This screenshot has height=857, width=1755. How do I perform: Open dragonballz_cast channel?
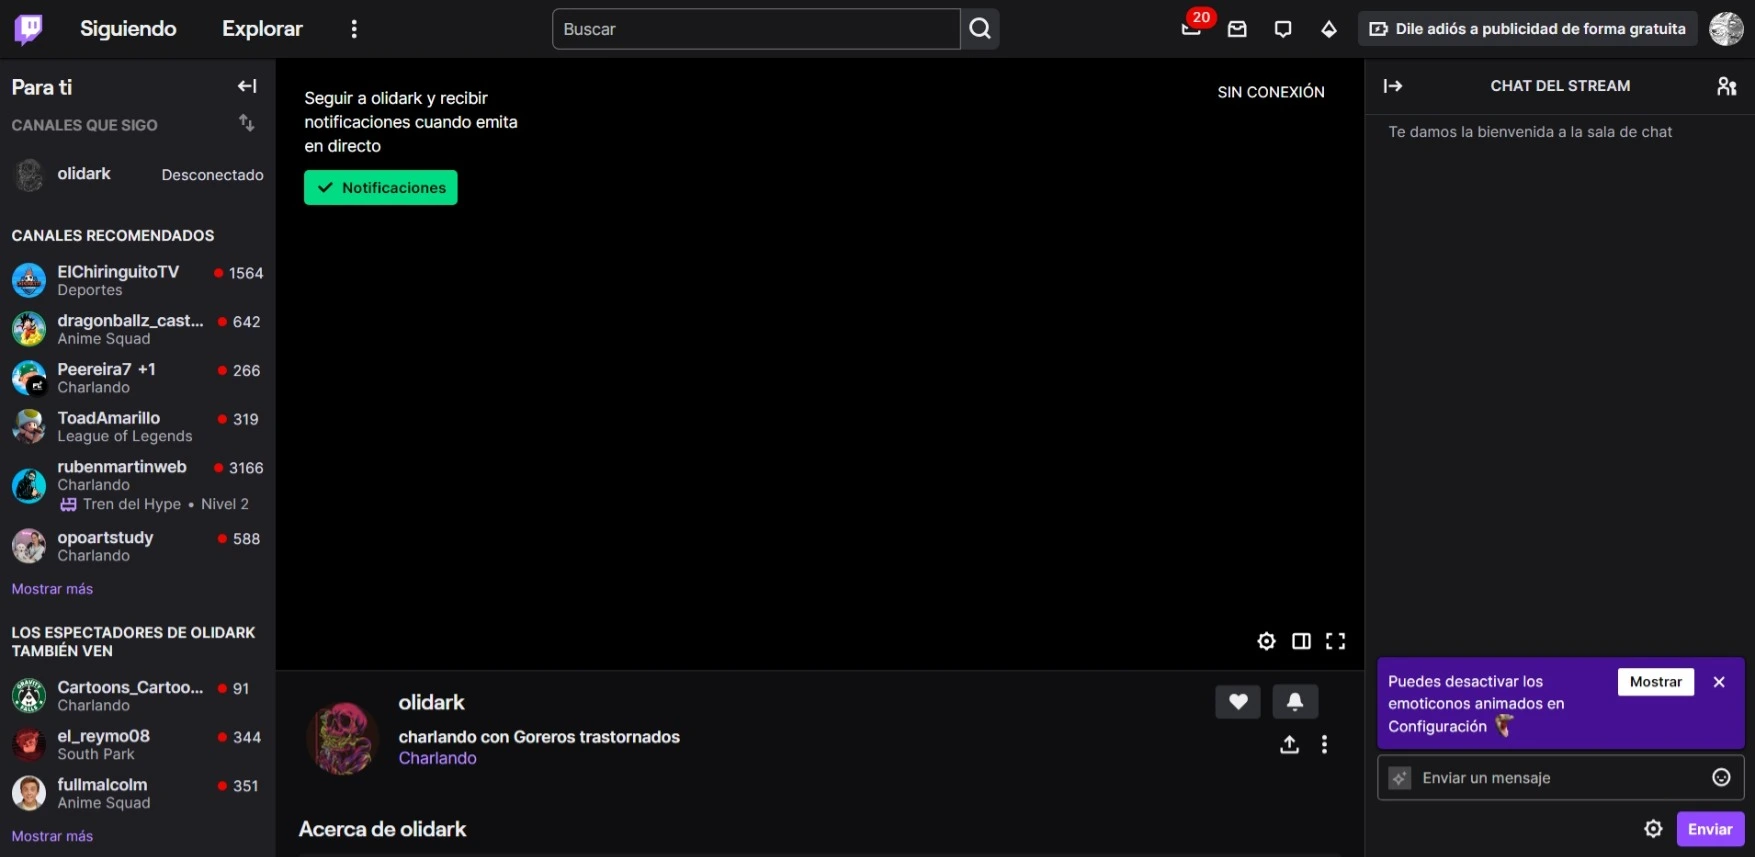pyautogui.click(x=138, y=329)
